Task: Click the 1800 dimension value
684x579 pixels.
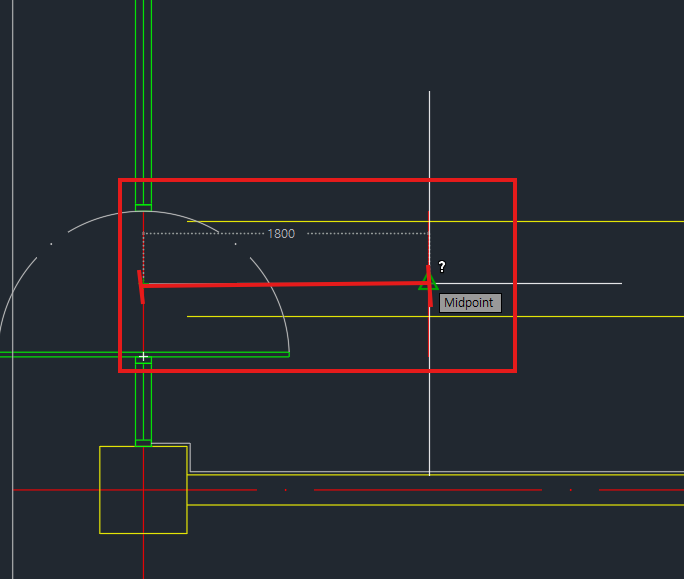Action: 281,234
